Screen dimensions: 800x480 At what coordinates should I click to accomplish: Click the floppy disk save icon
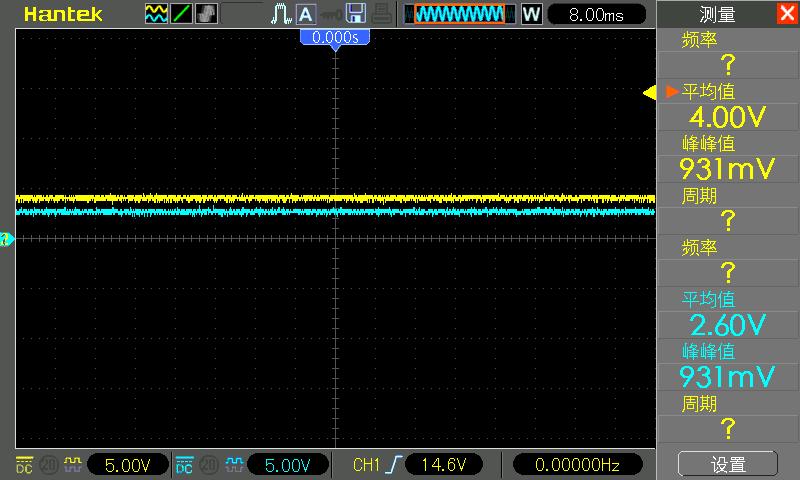(x=355, y=14)
